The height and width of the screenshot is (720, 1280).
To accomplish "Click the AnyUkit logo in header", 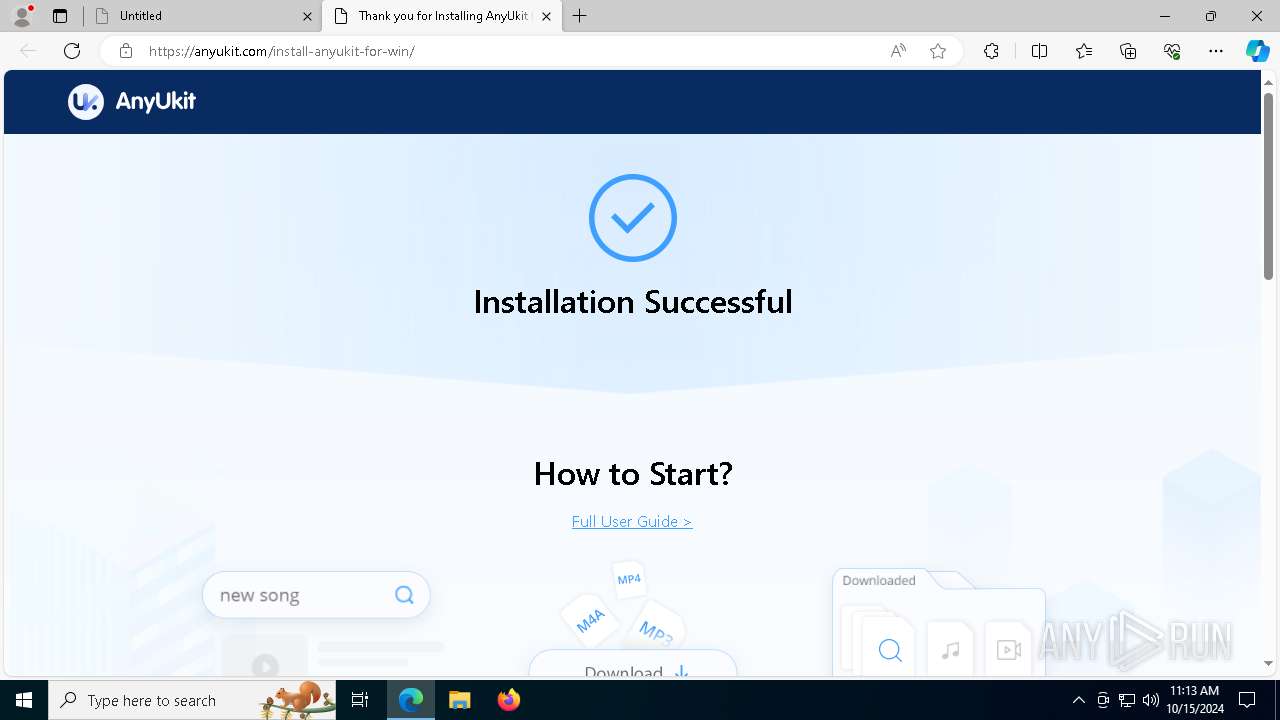I will click(x=132, y=101).
